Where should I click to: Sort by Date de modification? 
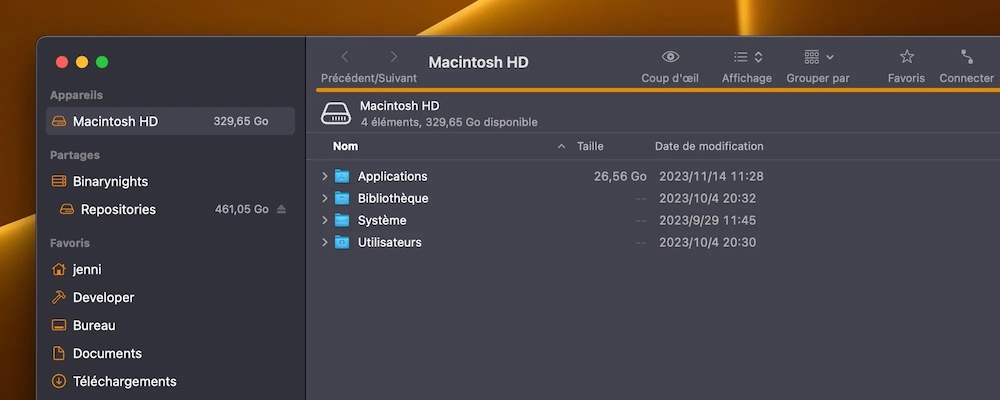(709, 147)
